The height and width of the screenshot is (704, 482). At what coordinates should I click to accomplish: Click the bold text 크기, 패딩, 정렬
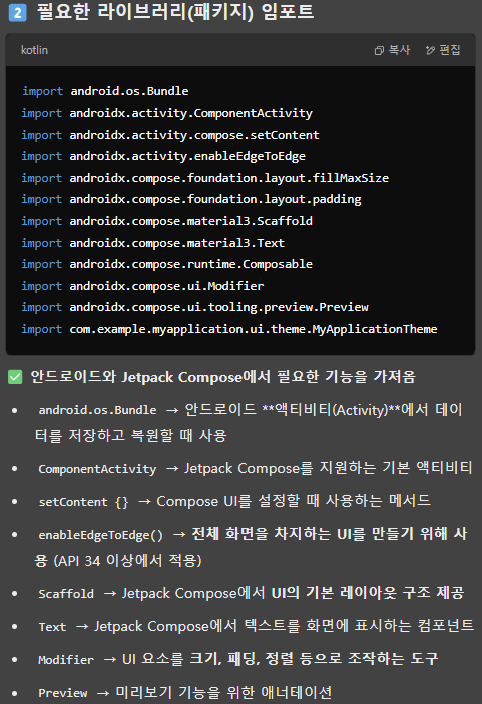(x=242, y=659)
